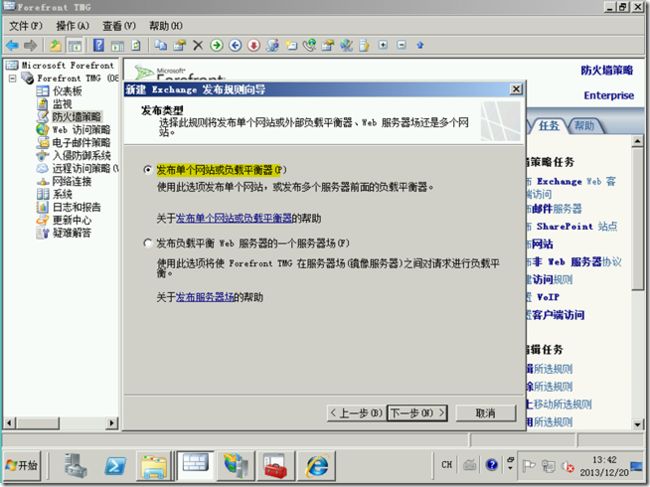Click tree pane horizontal scroll left arrow
Viewport: 650px width, 487px height.
coord(10,423)
